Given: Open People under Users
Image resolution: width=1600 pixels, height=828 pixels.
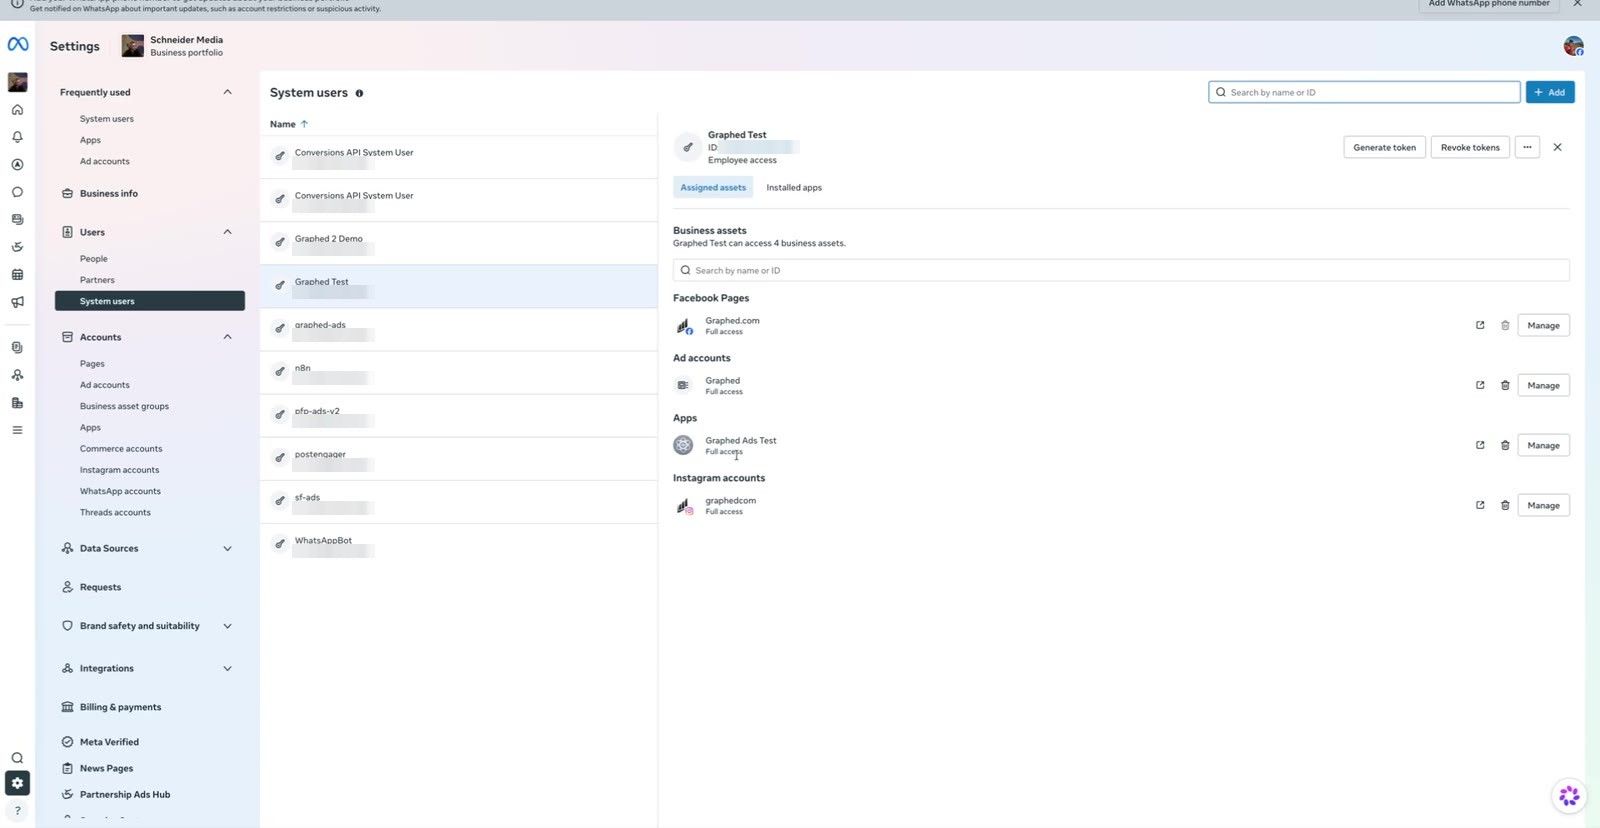Looking at the screenshot, I should (94, 259).
